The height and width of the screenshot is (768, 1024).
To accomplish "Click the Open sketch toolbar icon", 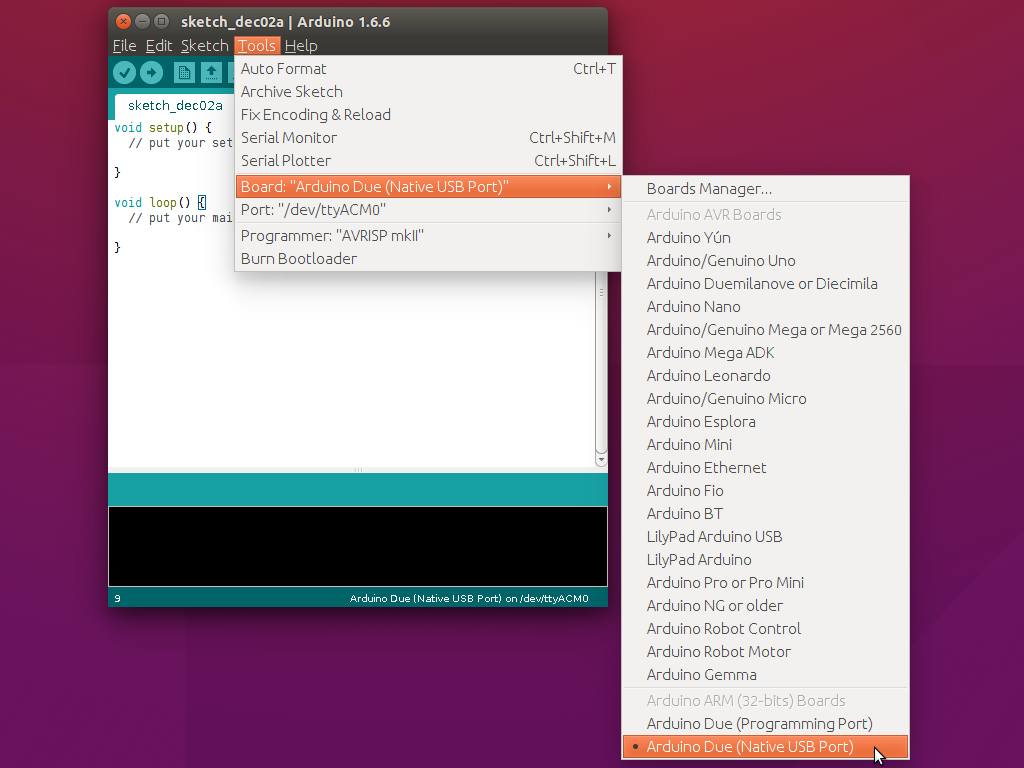I will 211,72.
